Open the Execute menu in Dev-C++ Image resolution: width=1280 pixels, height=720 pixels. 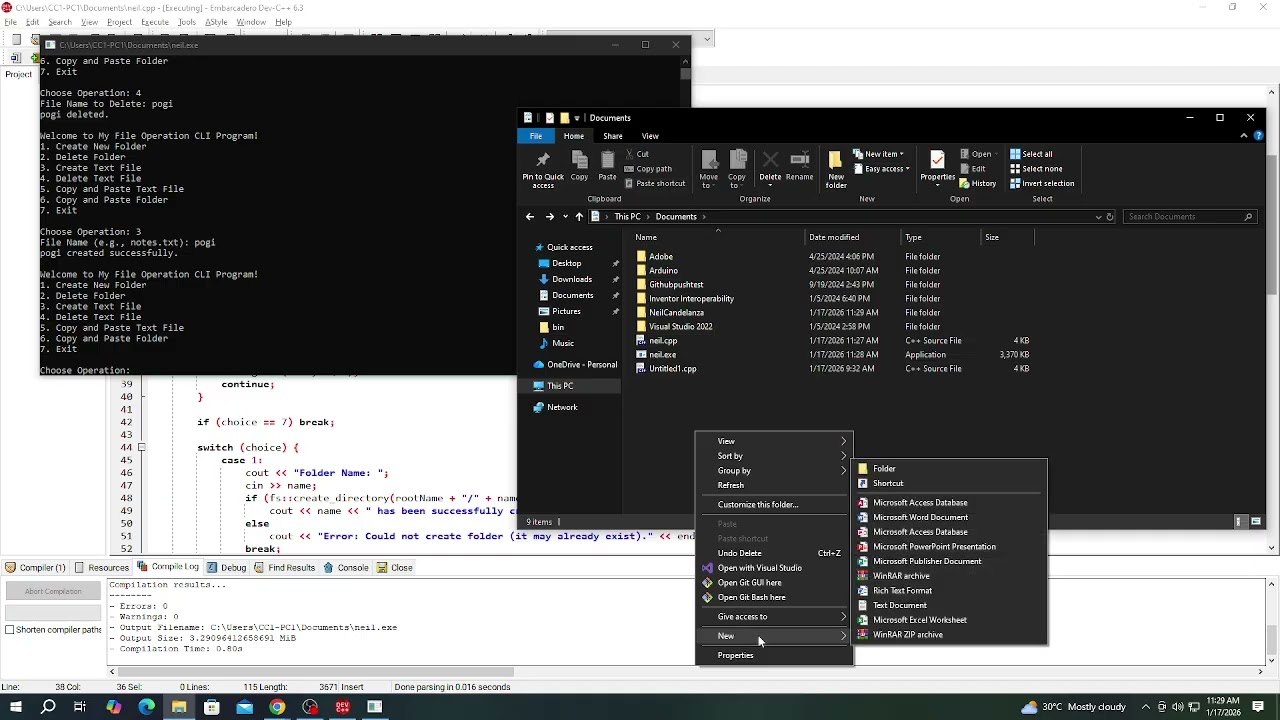click(x=155, y=22)
